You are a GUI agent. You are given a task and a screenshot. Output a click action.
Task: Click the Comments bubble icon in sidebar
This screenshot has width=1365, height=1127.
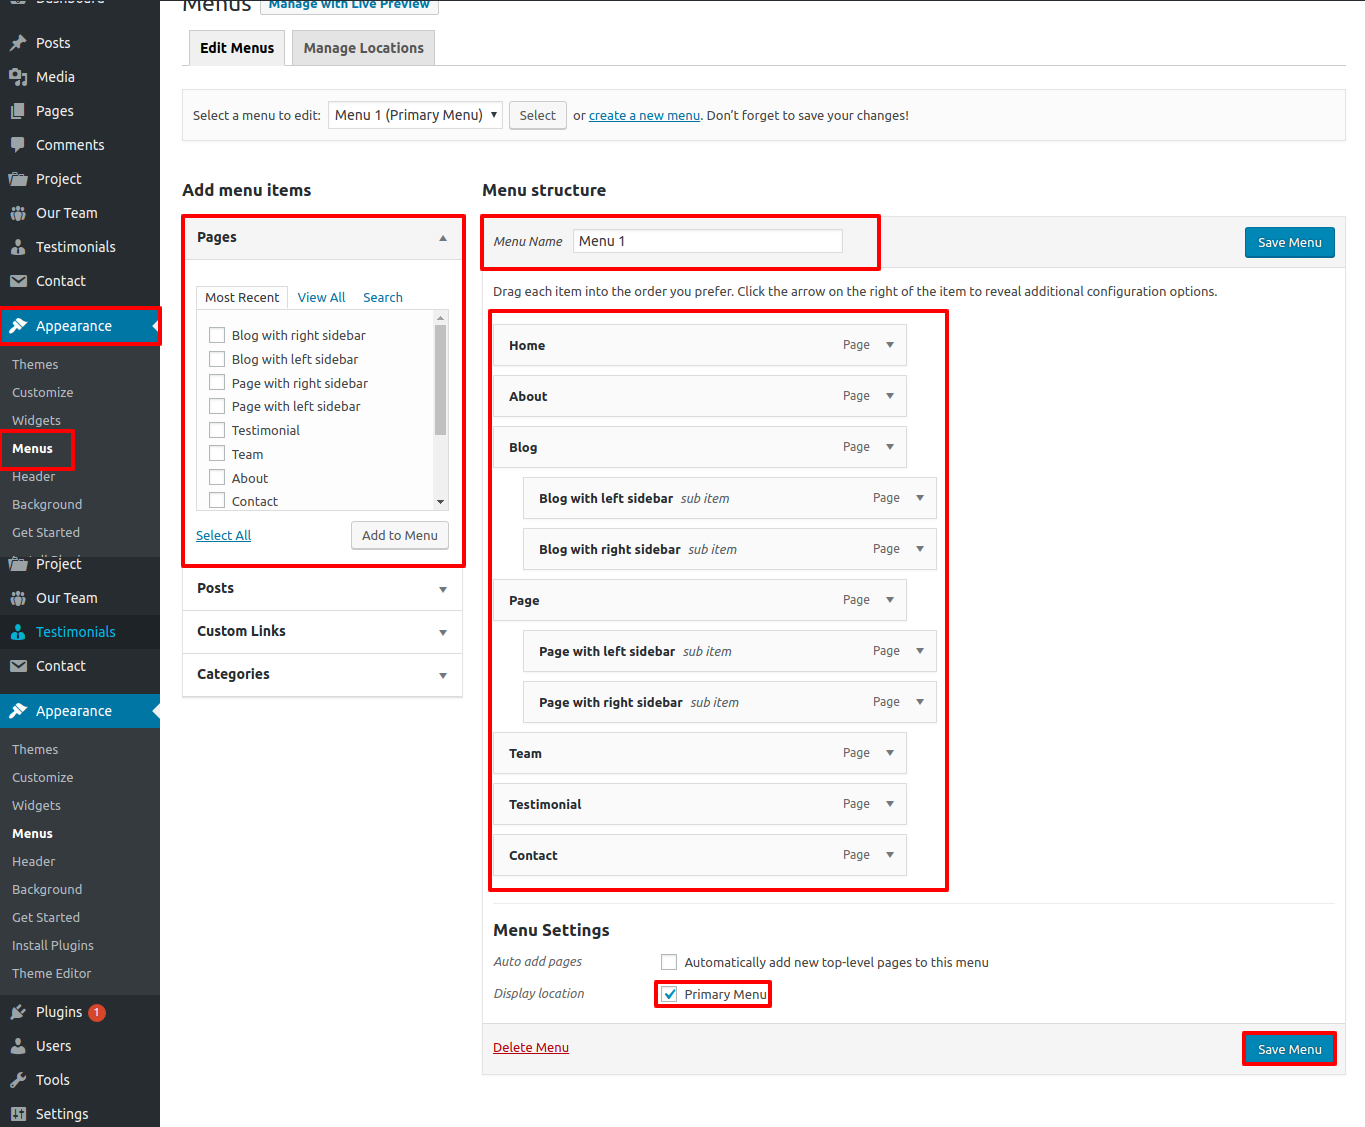(x=18, y=145)
